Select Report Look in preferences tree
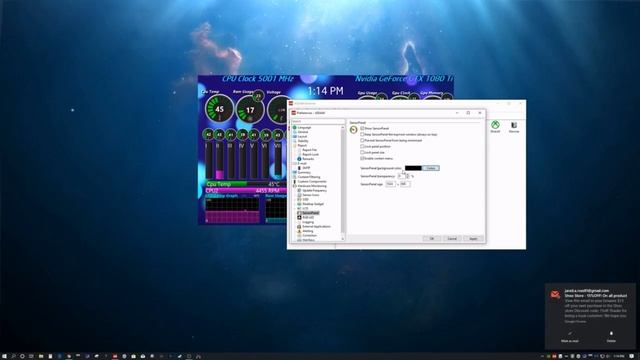This screenshot has height=360, width=640. [x=310, y=154]
